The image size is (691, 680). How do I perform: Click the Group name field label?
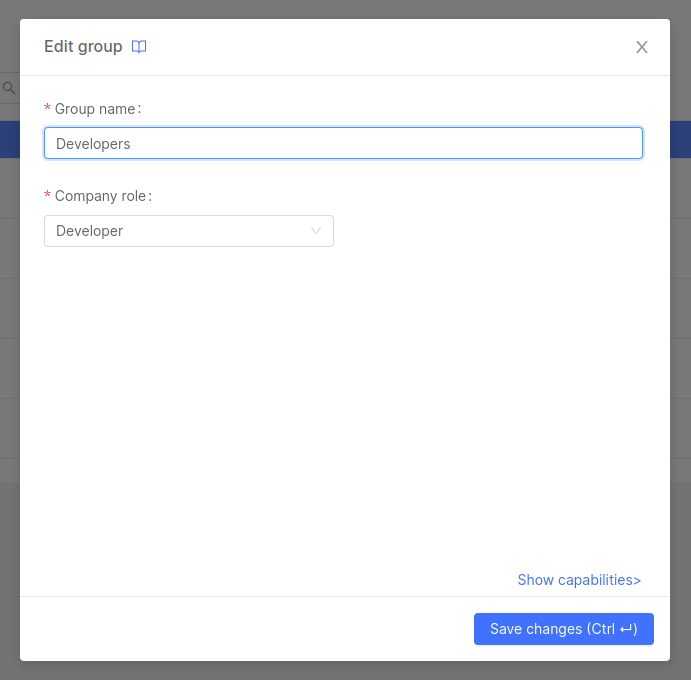pos(97,109)
